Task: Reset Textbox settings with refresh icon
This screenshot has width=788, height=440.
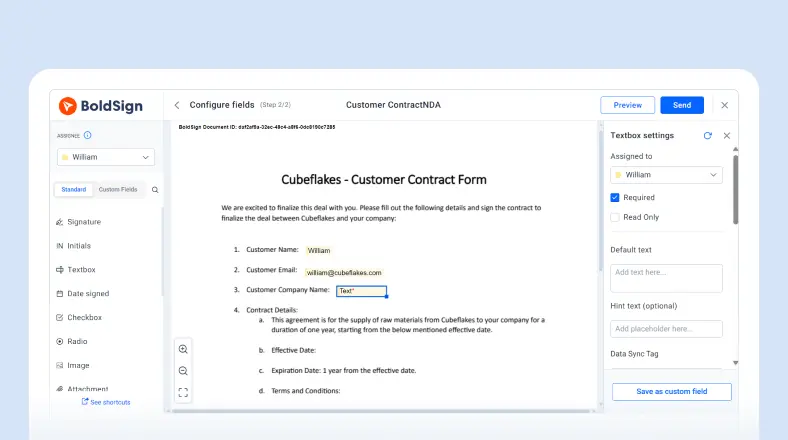Action: (708, 136)
